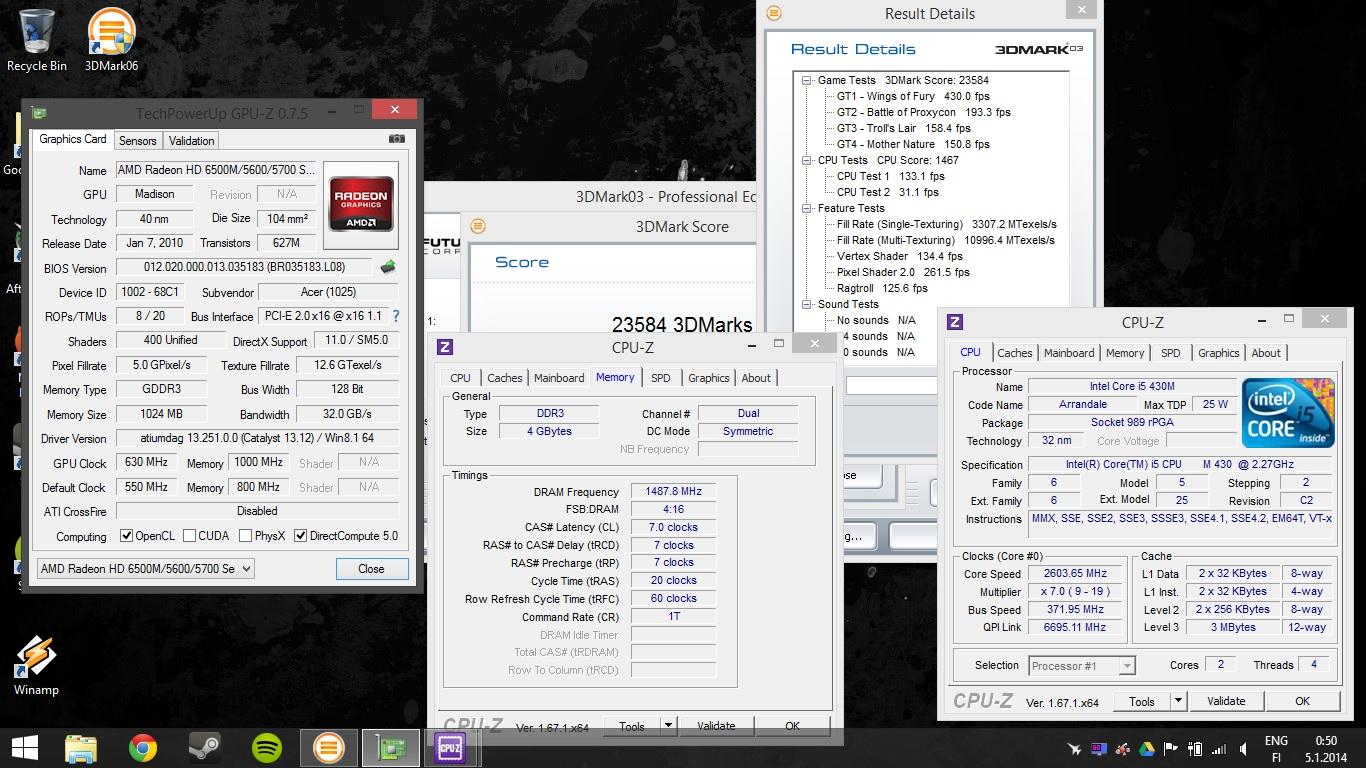
Task: Collapse the Game Tests tree node
Action: pyautogui.click(x=806, y=80)
